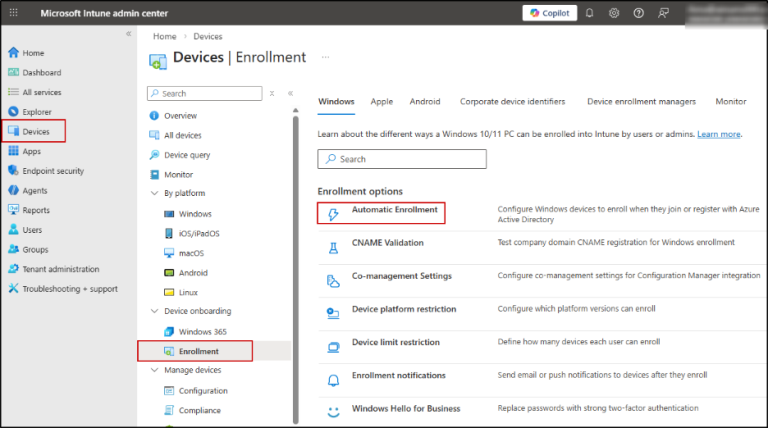Open the app launcher waffle icon

click(14, 13)
